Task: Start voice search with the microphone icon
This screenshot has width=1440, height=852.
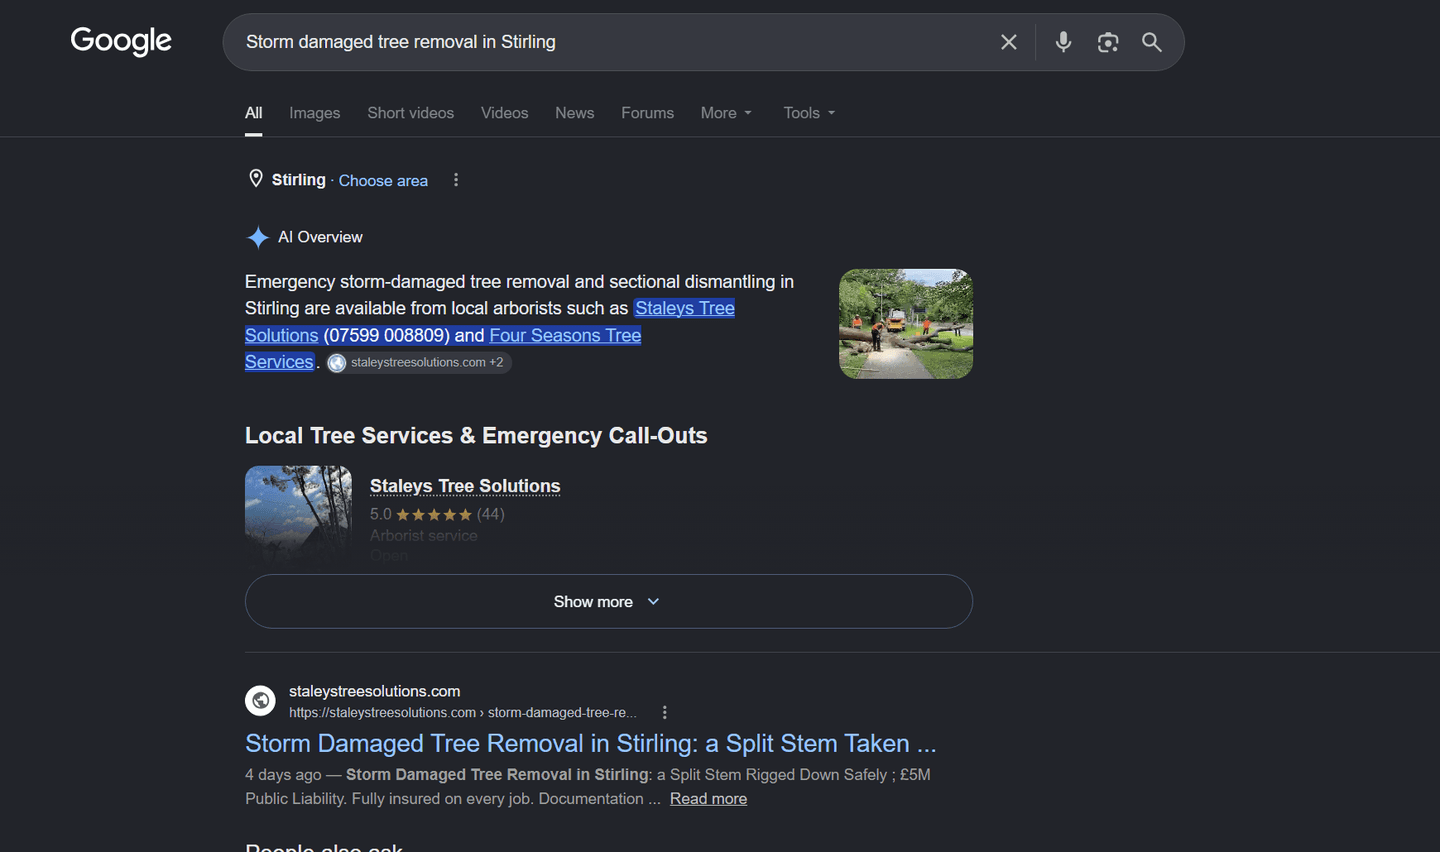Action: click(x=1063, y=42)
